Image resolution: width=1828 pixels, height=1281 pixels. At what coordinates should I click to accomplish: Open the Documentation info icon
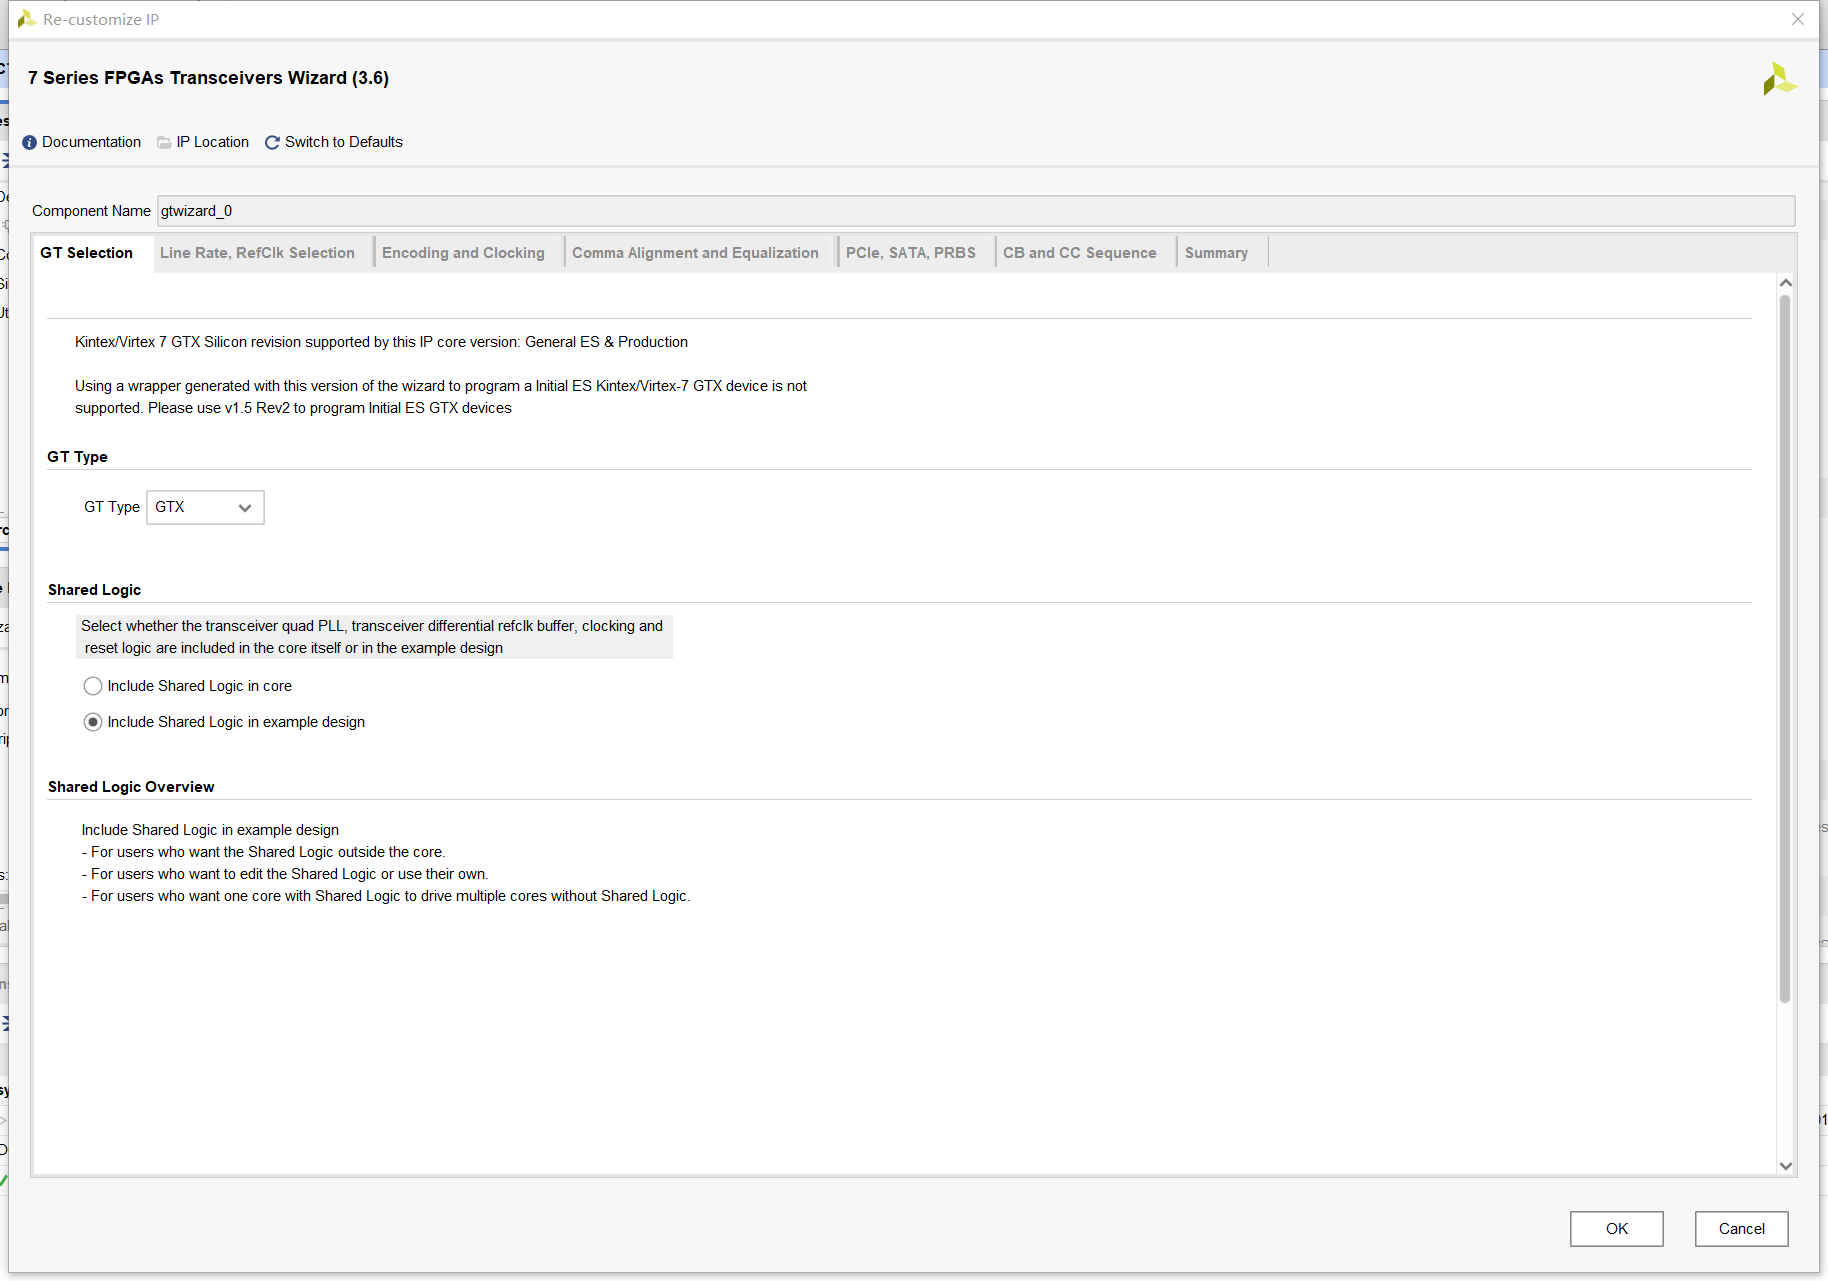(x=29, y=143)
